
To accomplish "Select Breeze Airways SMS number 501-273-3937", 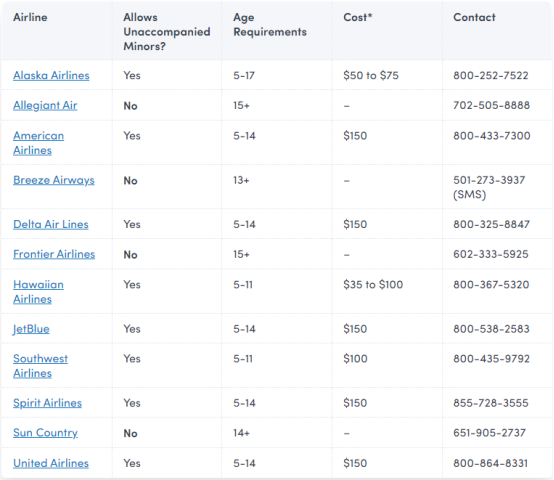I will (489, 180).
